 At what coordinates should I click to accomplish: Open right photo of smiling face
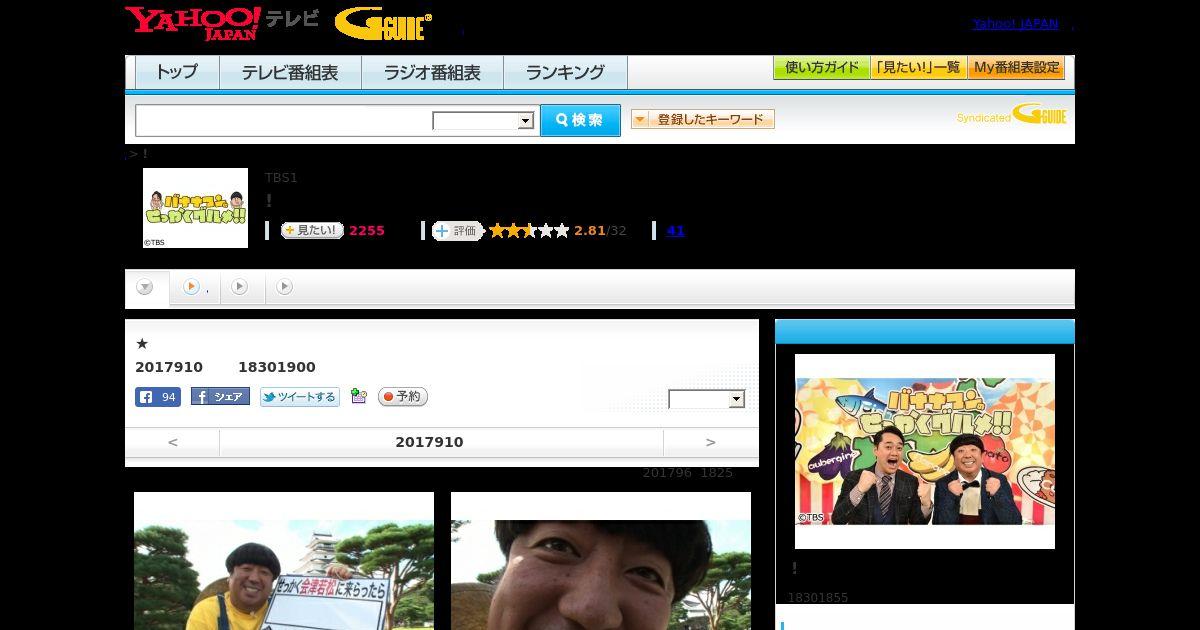601,561
